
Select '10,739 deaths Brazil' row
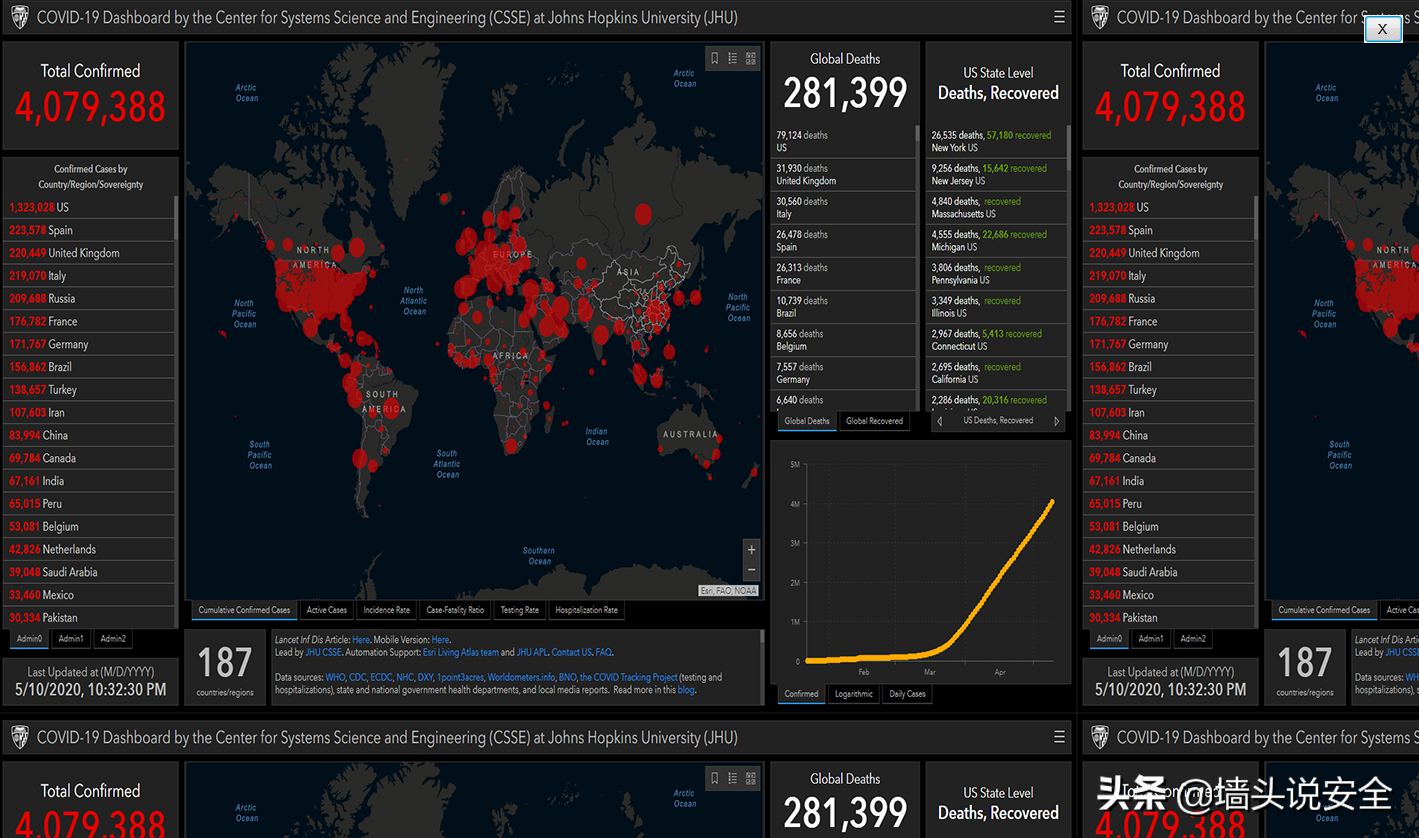[x=843, y=307]
